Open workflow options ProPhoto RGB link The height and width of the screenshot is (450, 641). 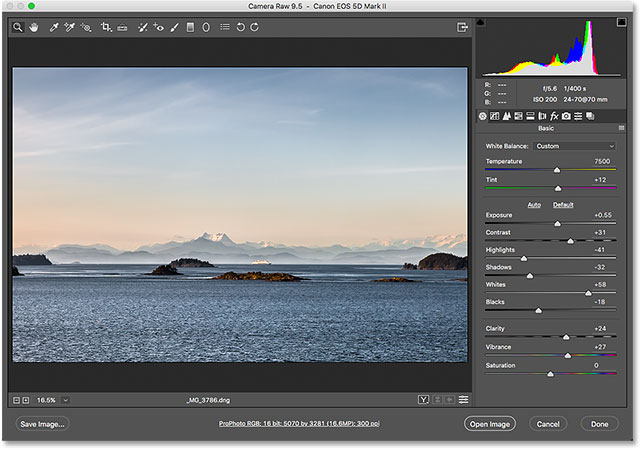click(x=299, y=424)
